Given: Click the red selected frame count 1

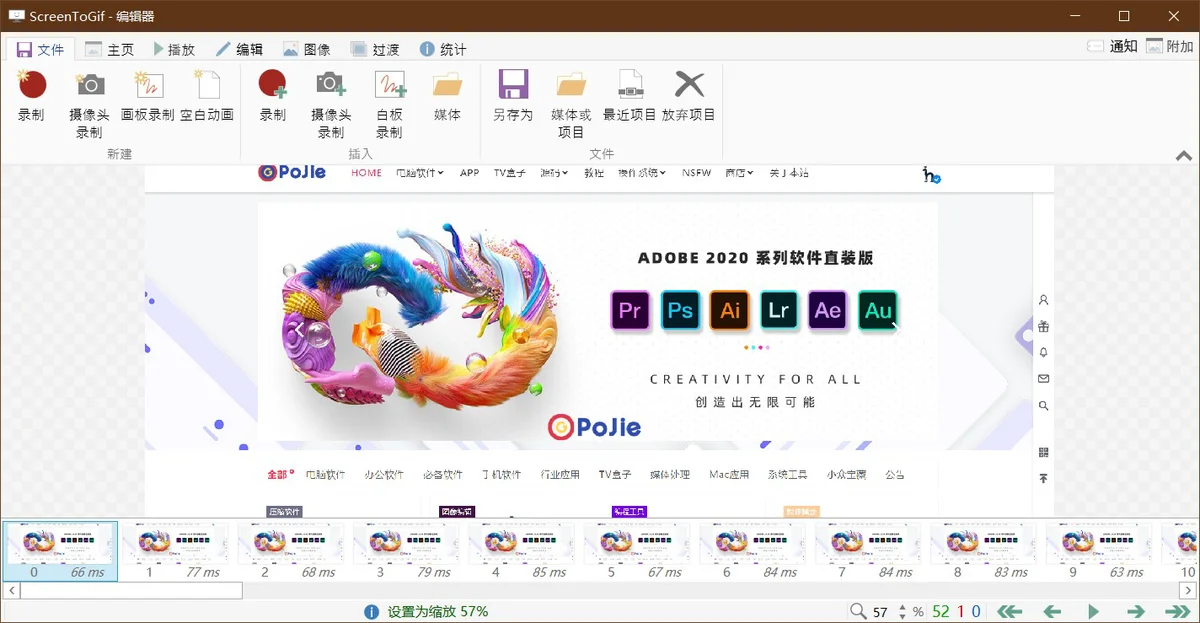Looking at the screenshot, I should pos(961,611).
